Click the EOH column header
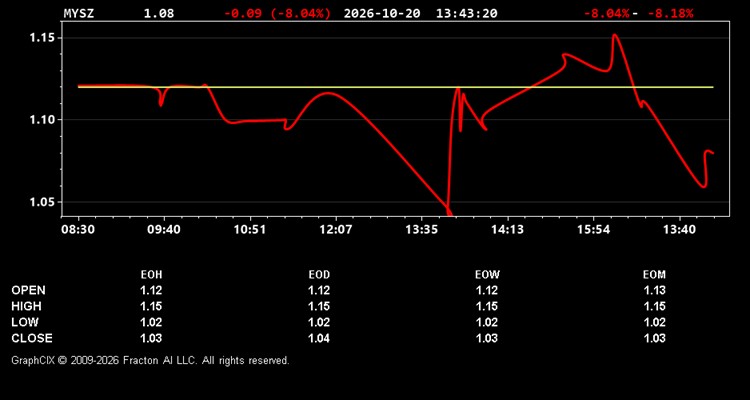This screenshot has width=750, height=400. [x=151, y=275]
